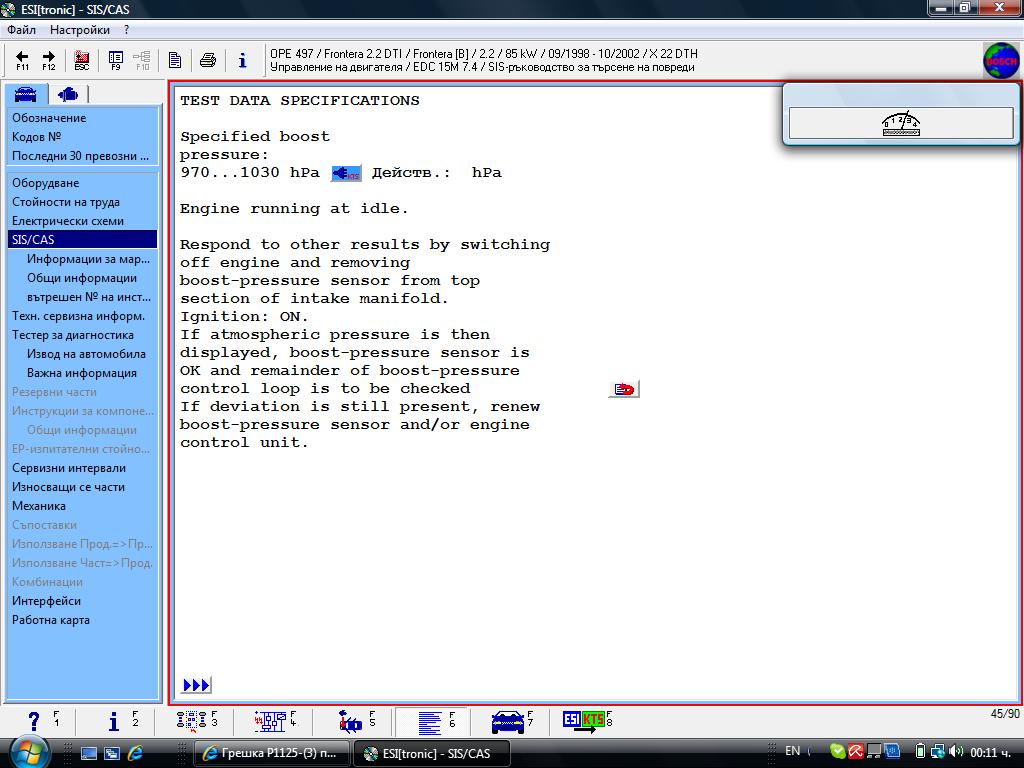Click the KTS connector icon beside 970...1030 hPa
Screen dimensions: 1024x768
tap(346, 174)
